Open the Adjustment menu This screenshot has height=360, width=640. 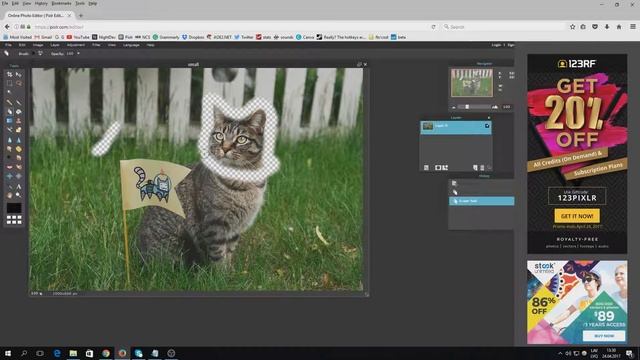[76, 45]
